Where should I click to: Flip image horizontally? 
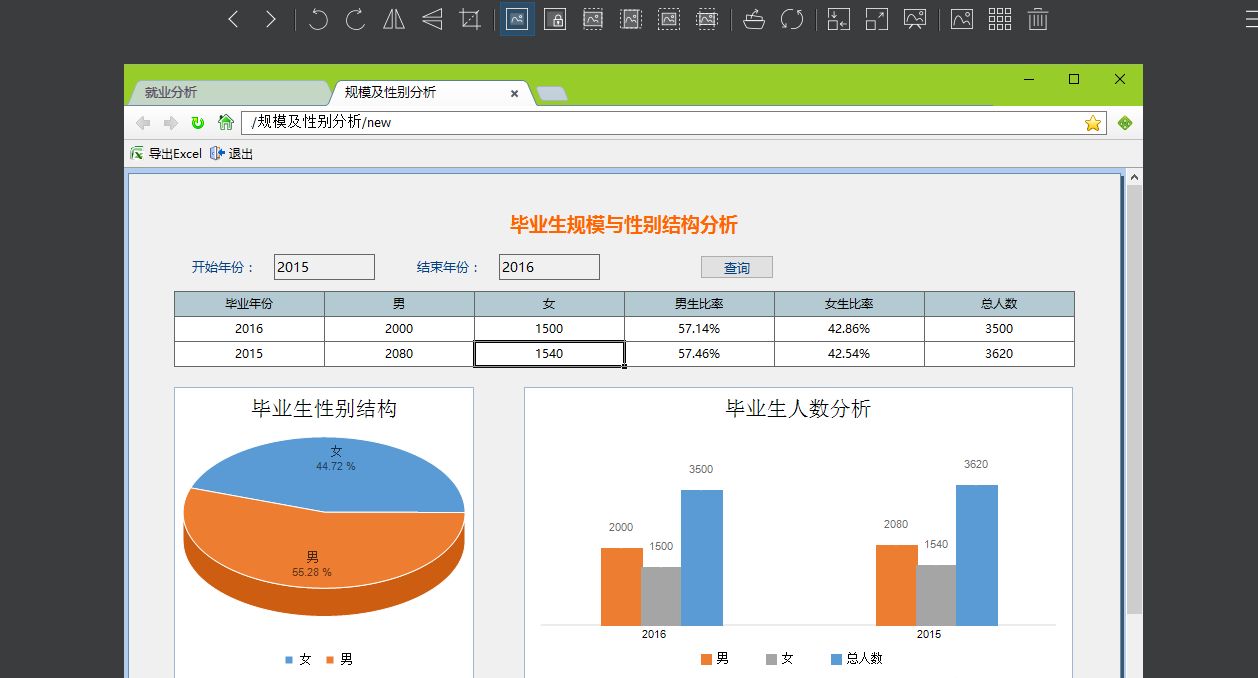[394, 19]
